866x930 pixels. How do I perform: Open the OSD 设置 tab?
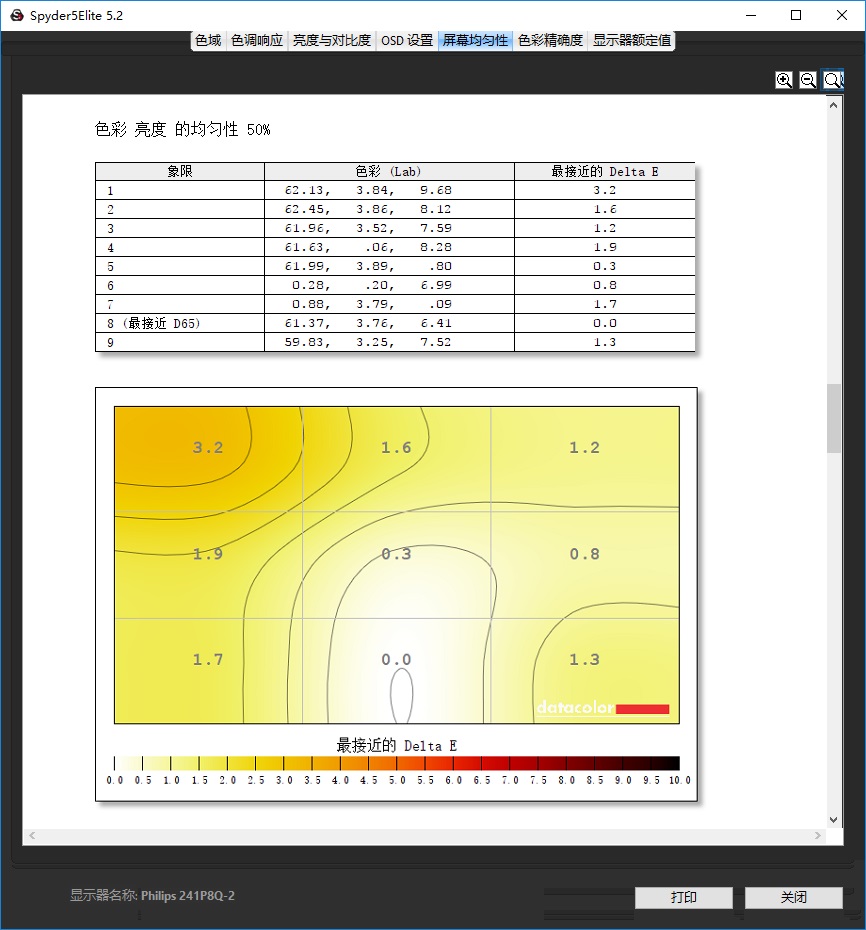point(407,40)
